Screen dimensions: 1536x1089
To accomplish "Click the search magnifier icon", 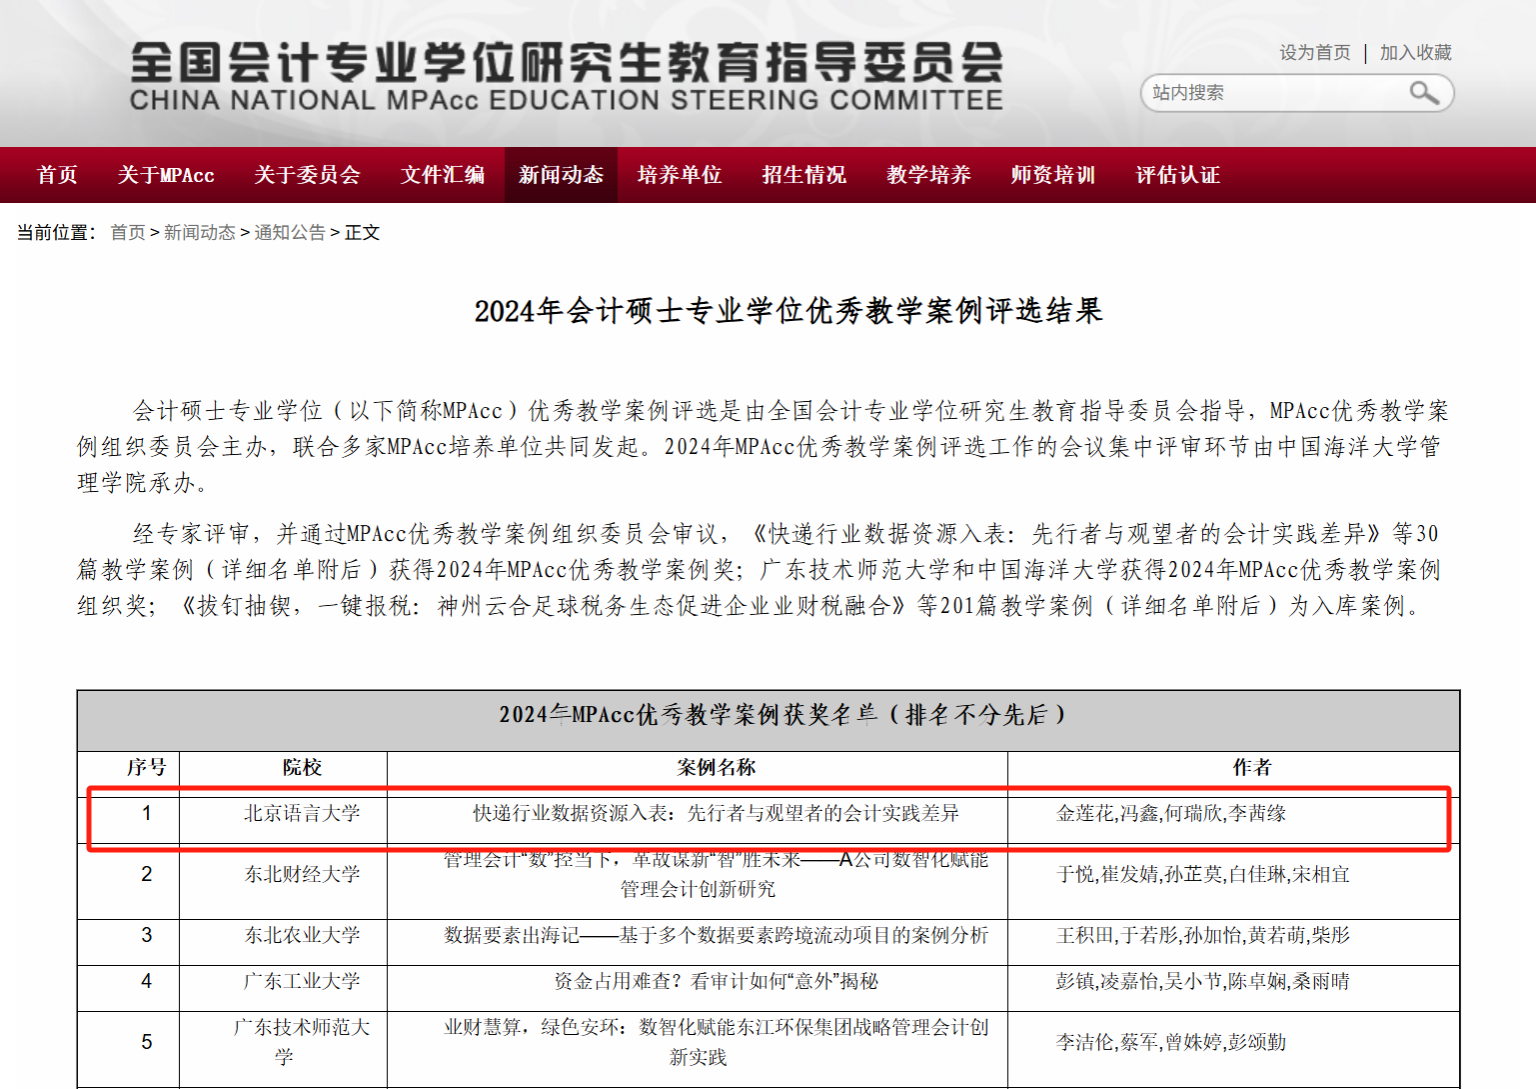I will click(x=1423, y=93).
